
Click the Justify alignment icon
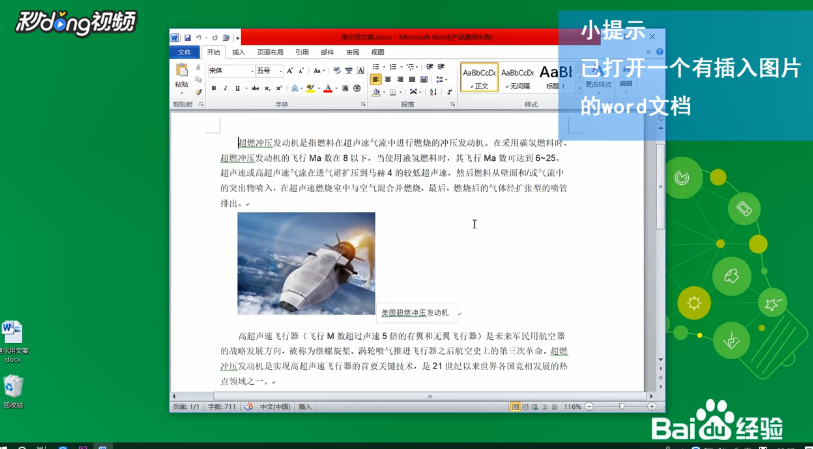point(412,79)
